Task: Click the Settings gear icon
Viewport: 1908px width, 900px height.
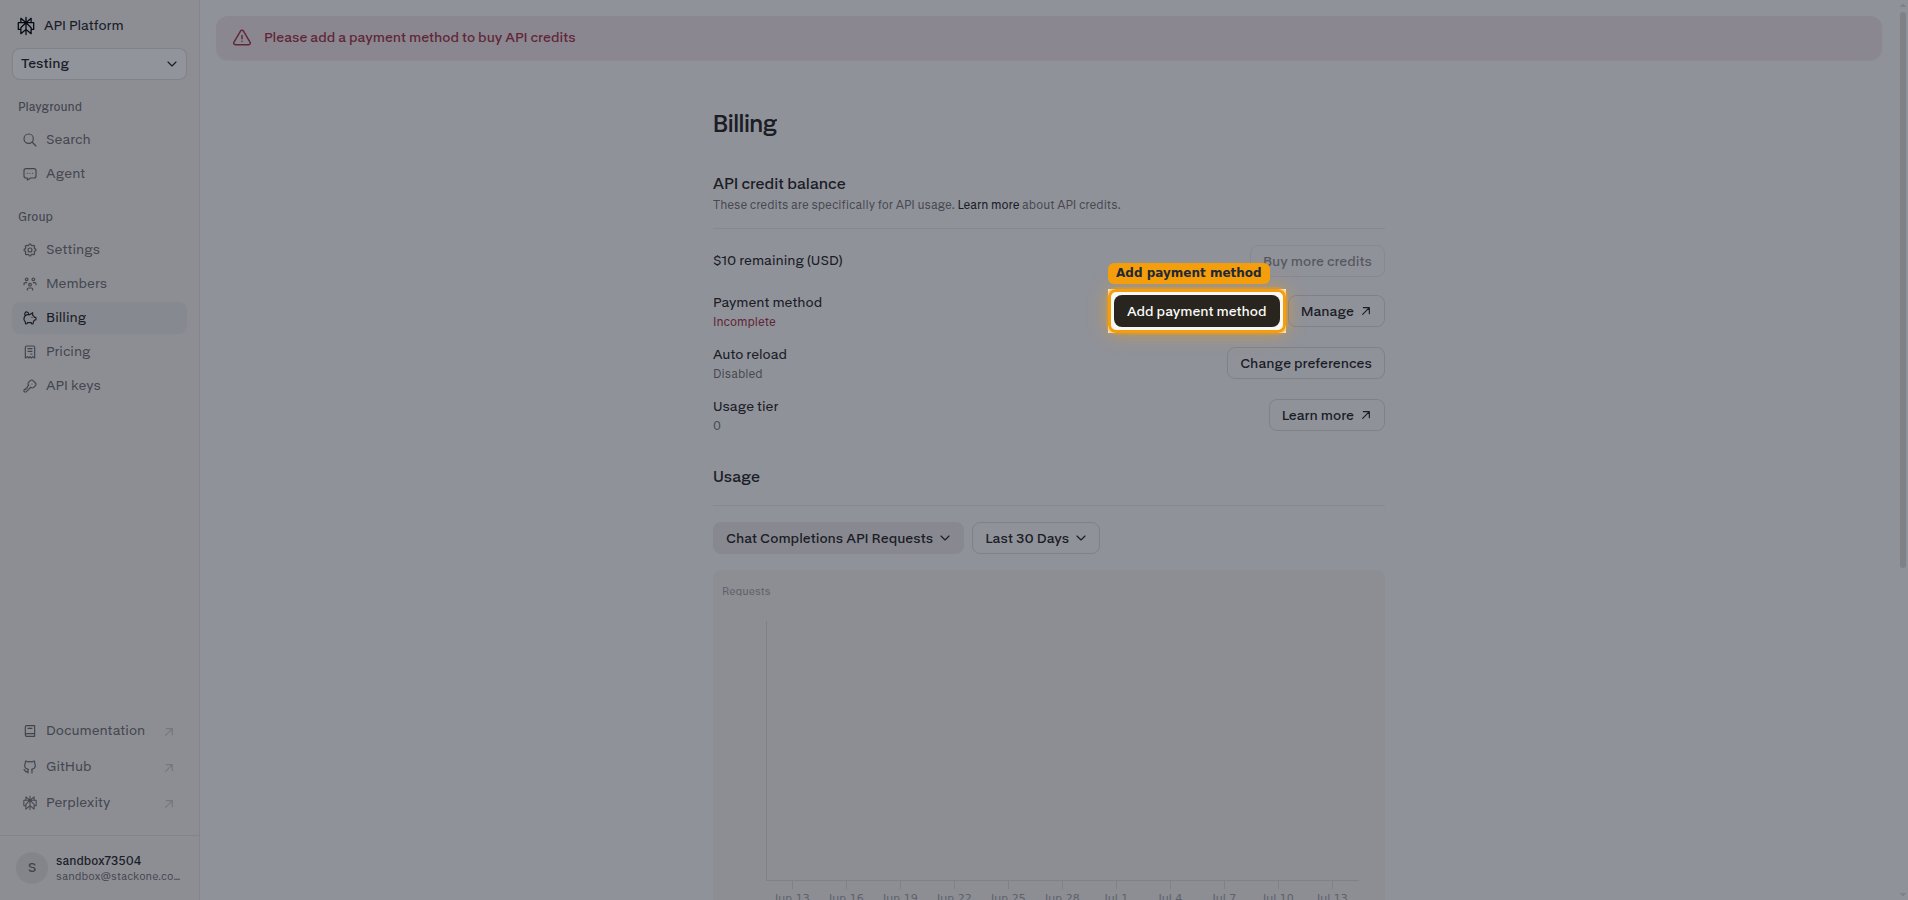Action: (30, 250)
